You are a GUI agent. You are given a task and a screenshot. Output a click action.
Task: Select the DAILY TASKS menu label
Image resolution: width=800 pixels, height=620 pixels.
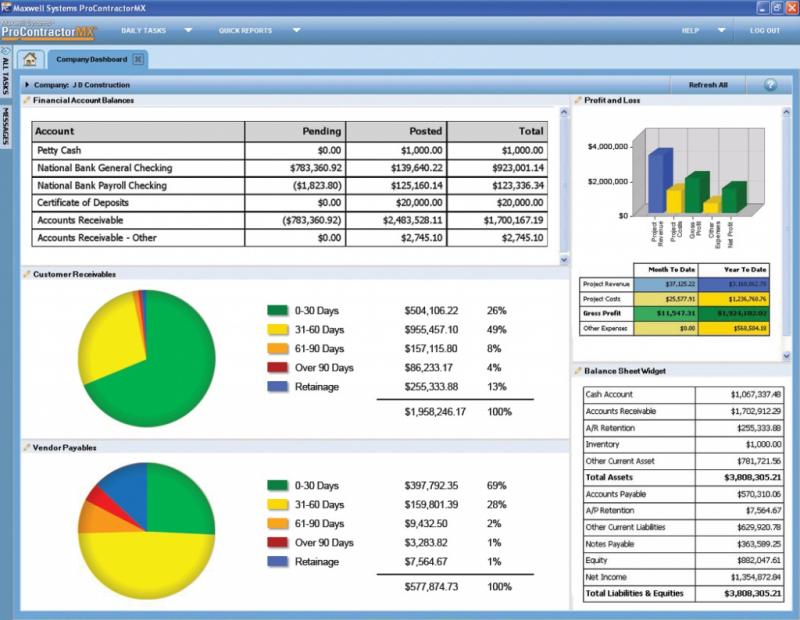(143, 31)
